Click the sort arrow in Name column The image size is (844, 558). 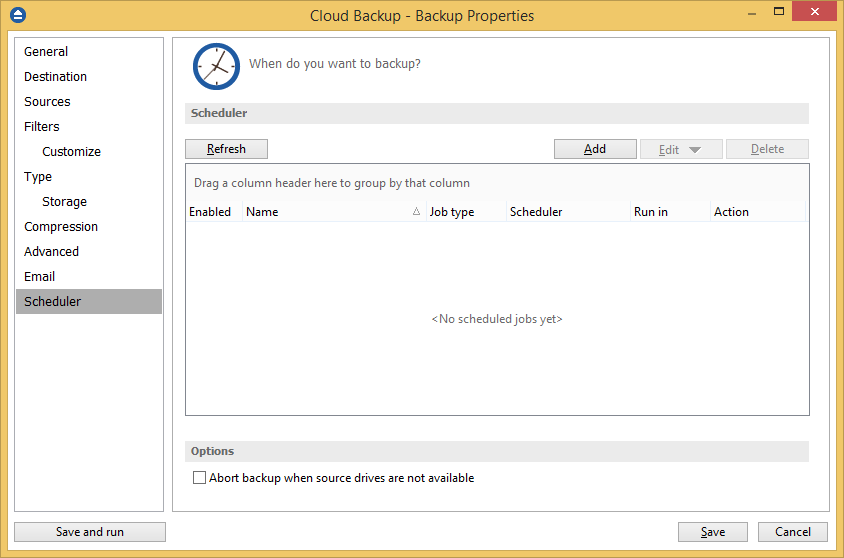coord(416,212)
